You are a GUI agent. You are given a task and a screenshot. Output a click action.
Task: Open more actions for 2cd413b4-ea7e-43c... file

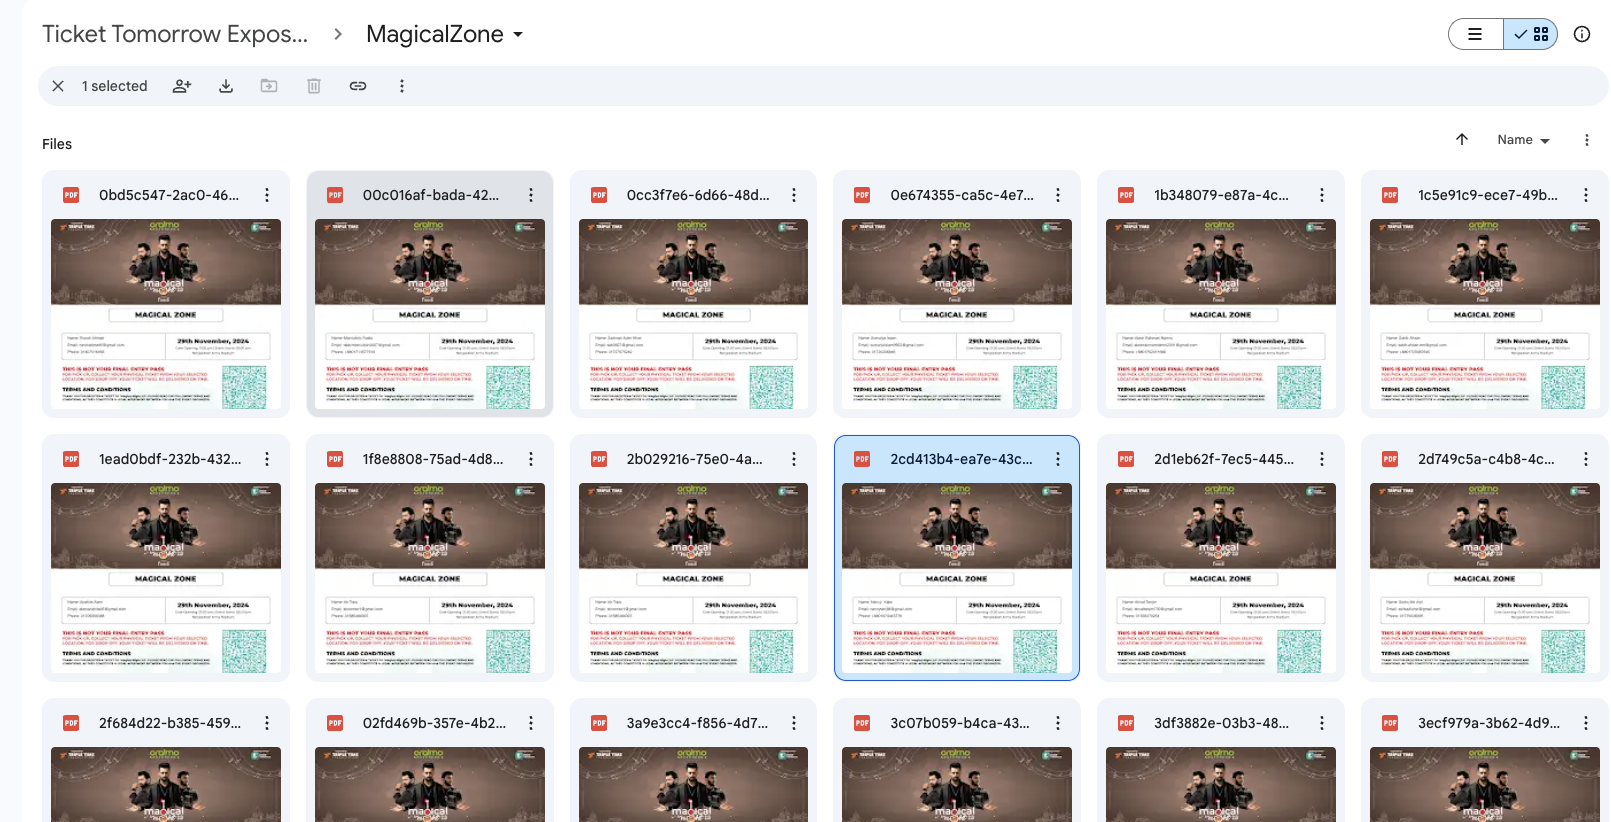[1058, 459]
